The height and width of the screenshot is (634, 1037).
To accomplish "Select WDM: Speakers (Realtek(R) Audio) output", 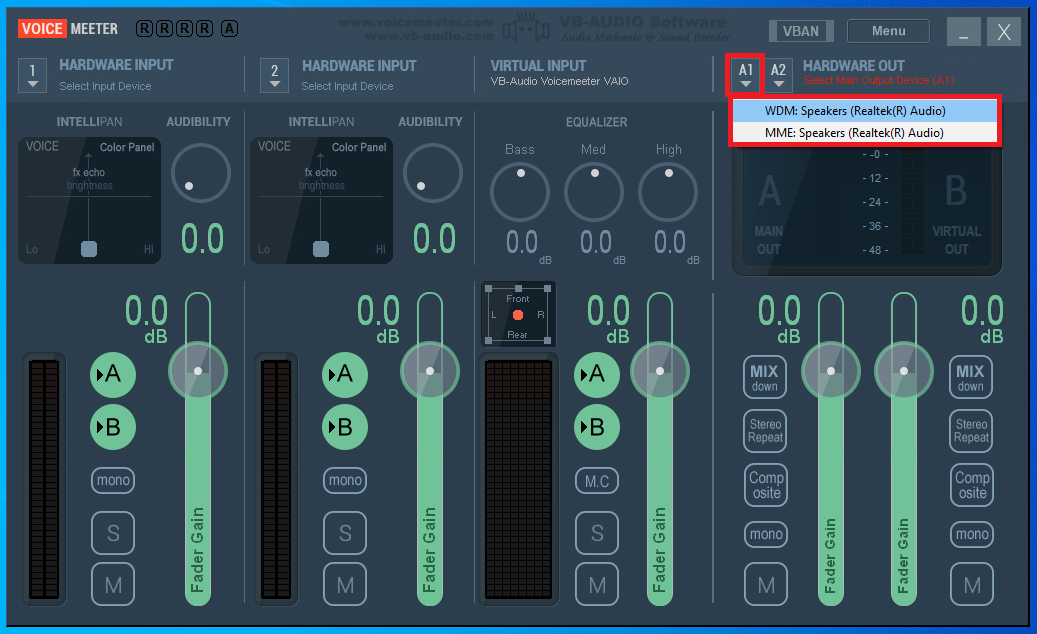I will 864,110.
